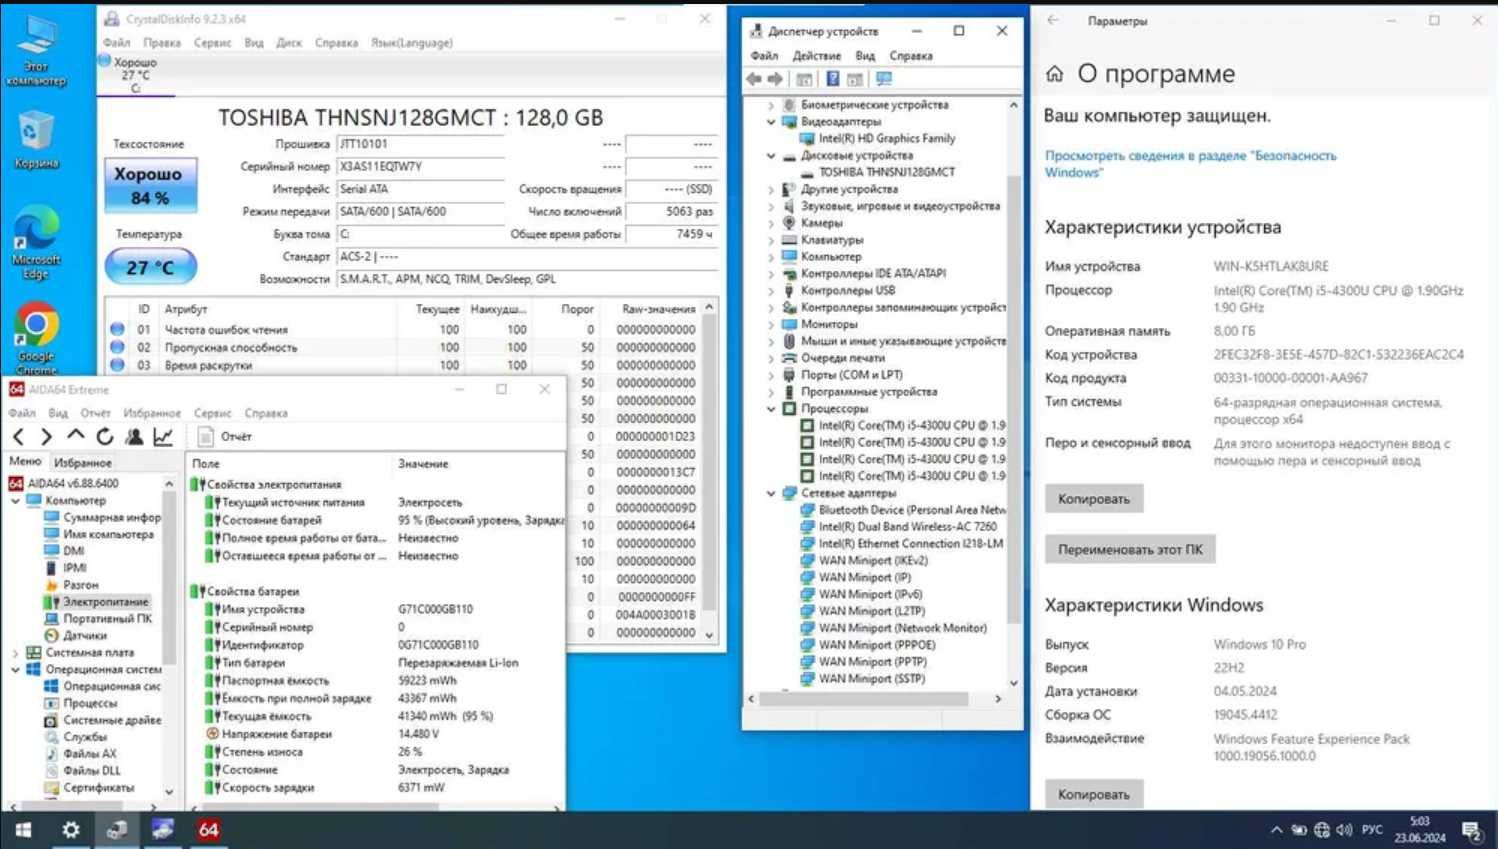Switch to Избранное tab in AIDA64
1498x849 pixels.
pos(83,463)
